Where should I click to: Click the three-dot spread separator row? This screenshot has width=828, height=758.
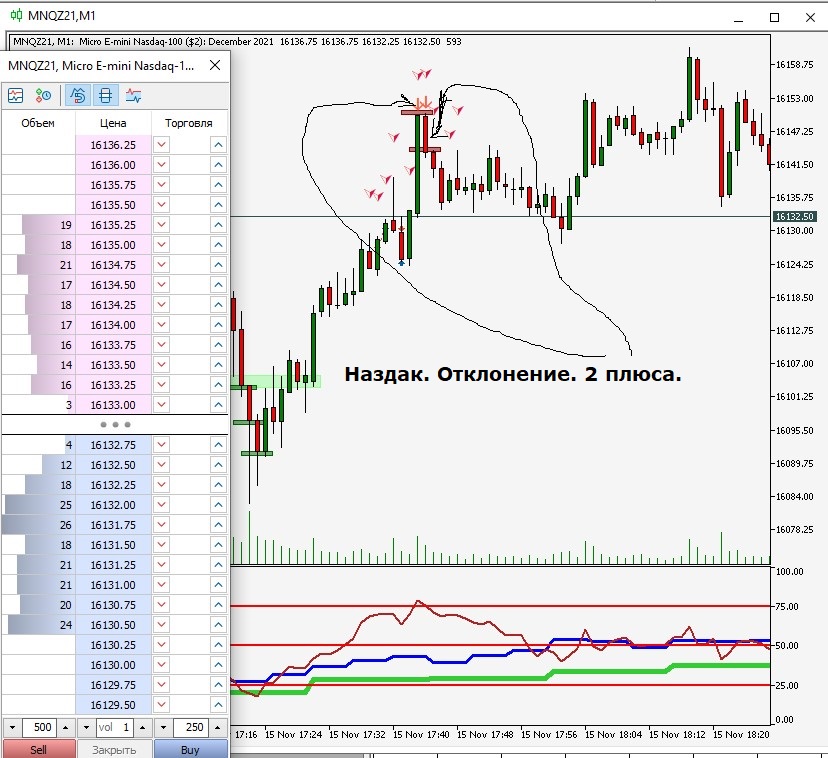coord(115,424)
